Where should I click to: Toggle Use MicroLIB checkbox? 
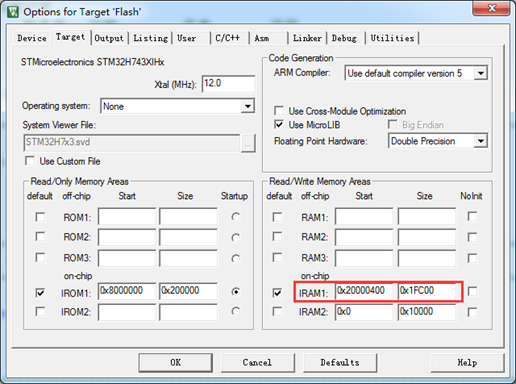pyautogui.click(x=279, y=125)
